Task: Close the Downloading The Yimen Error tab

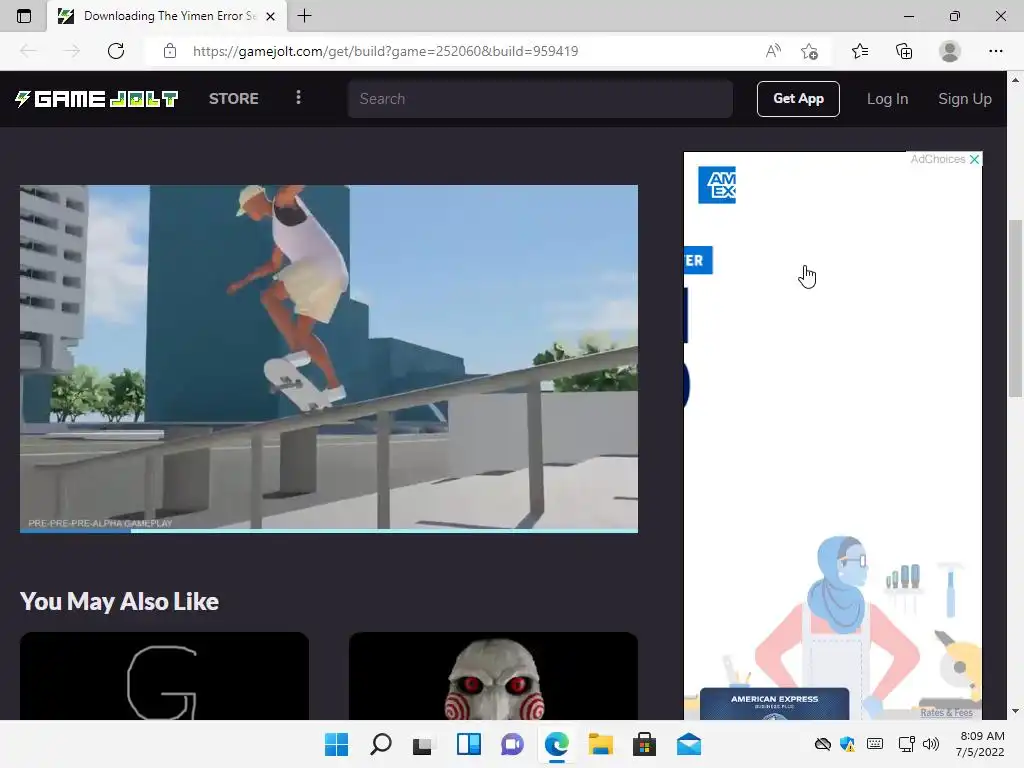Action: (270, 16)
